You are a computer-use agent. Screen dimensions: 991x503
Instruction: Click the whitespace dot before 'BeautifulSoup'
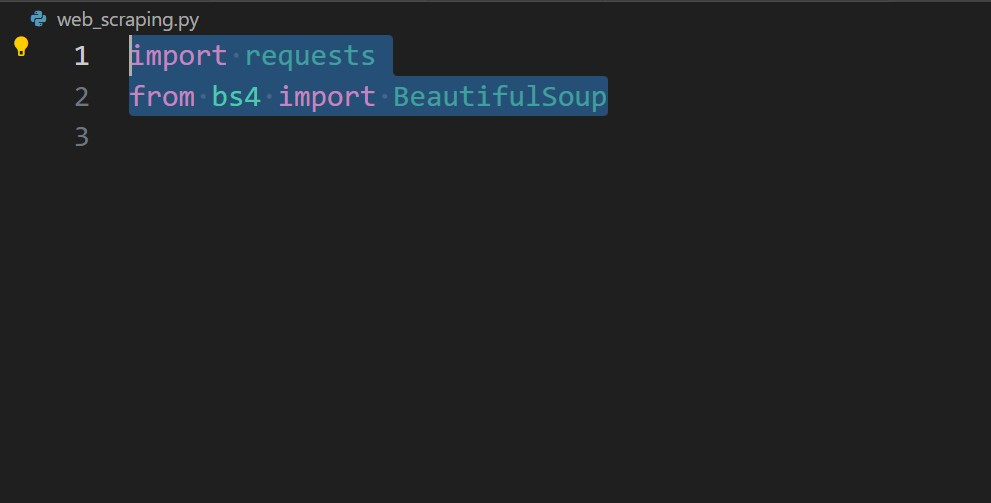384,97
